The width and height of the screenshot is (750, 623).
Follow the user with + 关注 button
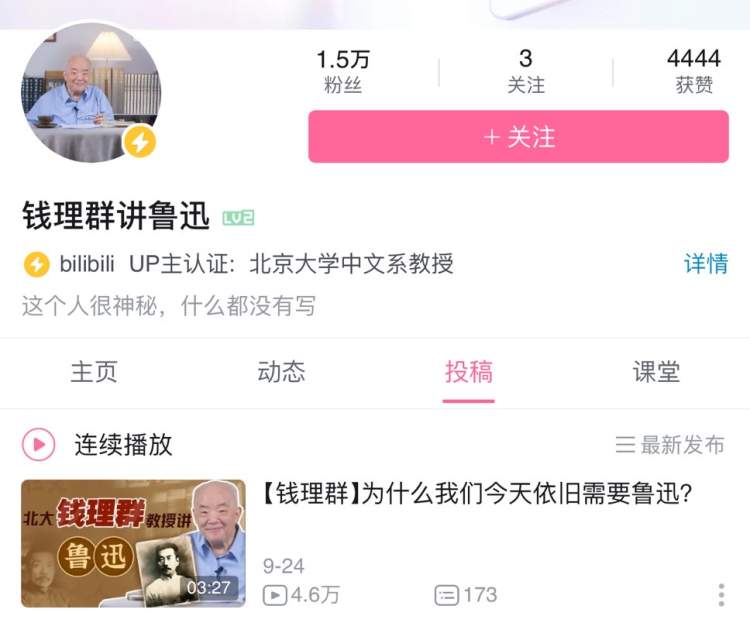pyautogui.click(x=518, y=137)
